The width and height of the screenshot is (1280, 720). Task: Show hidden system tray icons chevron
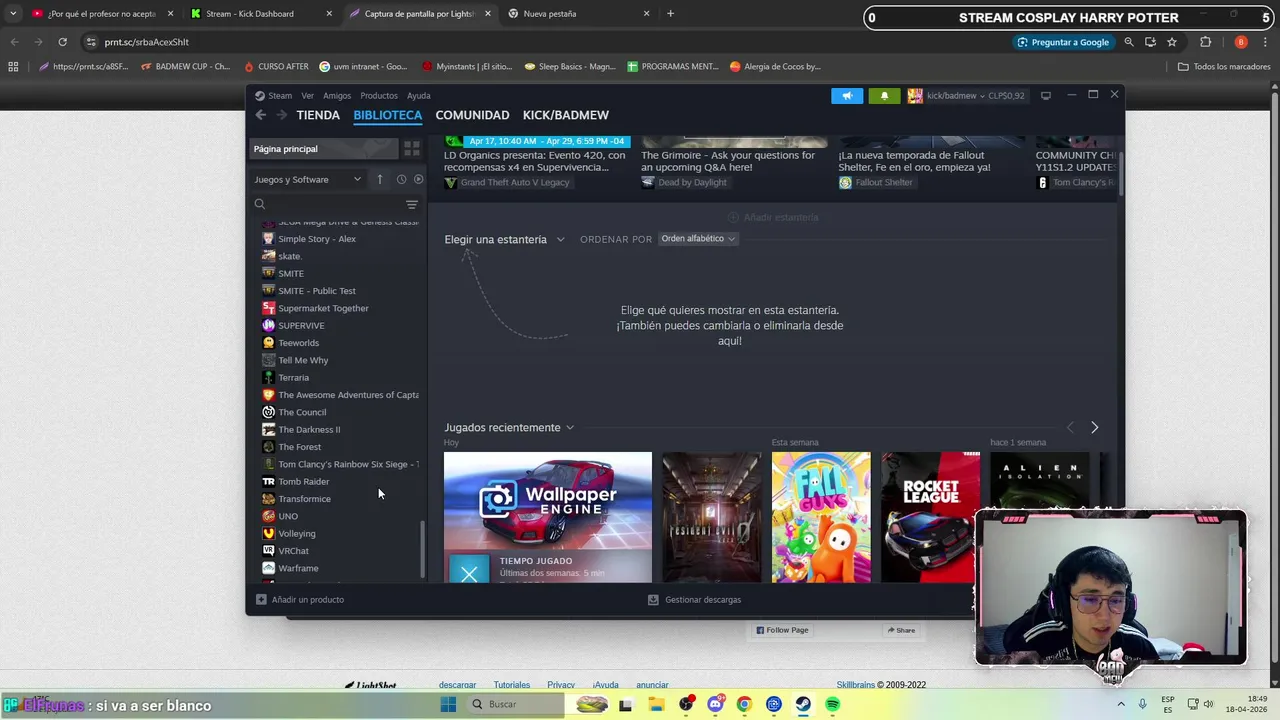1123,704
